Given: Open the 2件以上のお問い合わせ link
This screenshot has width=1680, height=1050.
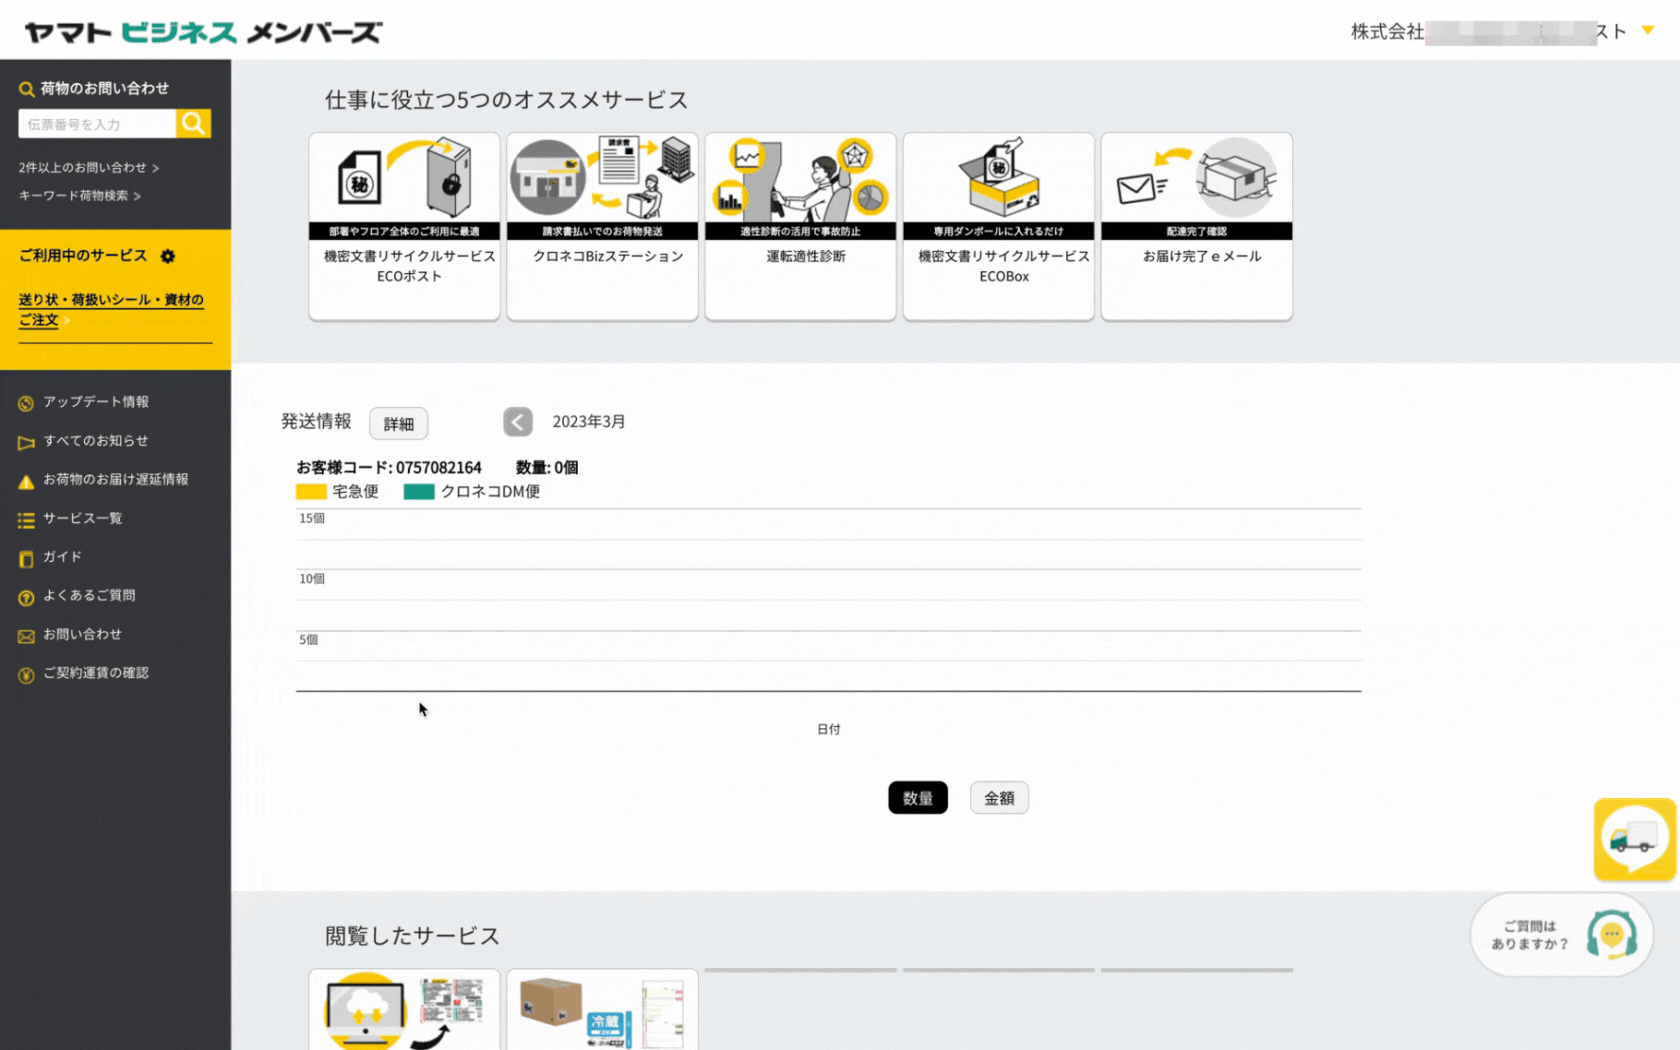Looking at the screenshot, I should point(88,168).
